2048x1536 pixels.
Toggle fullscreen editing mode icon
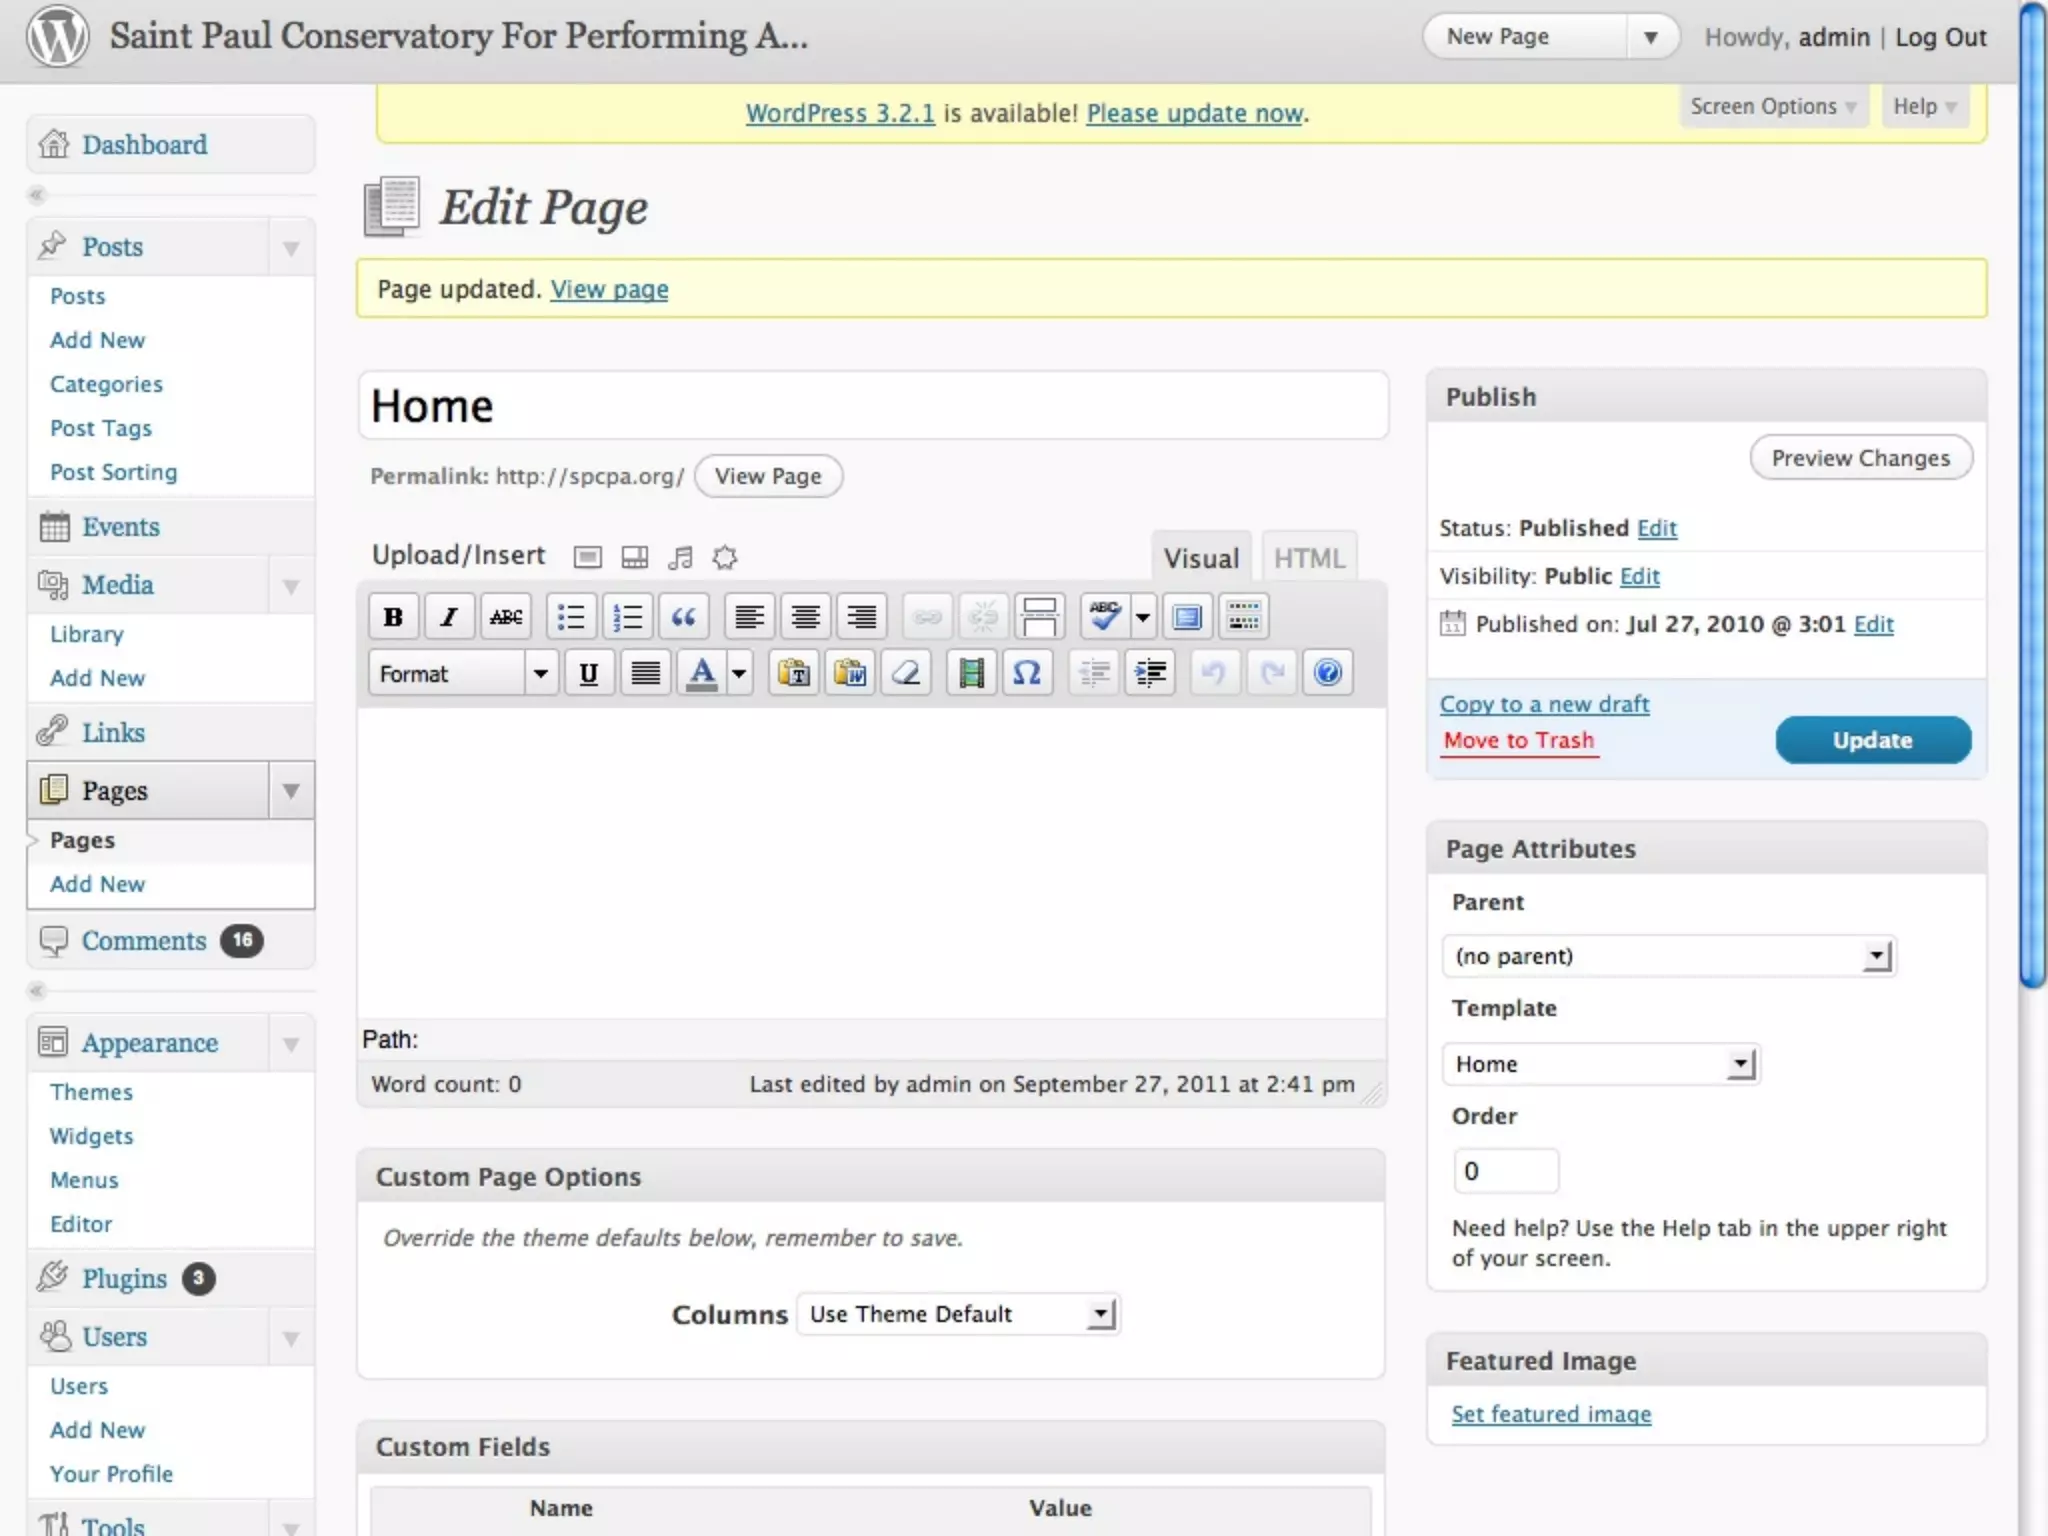1187,617
